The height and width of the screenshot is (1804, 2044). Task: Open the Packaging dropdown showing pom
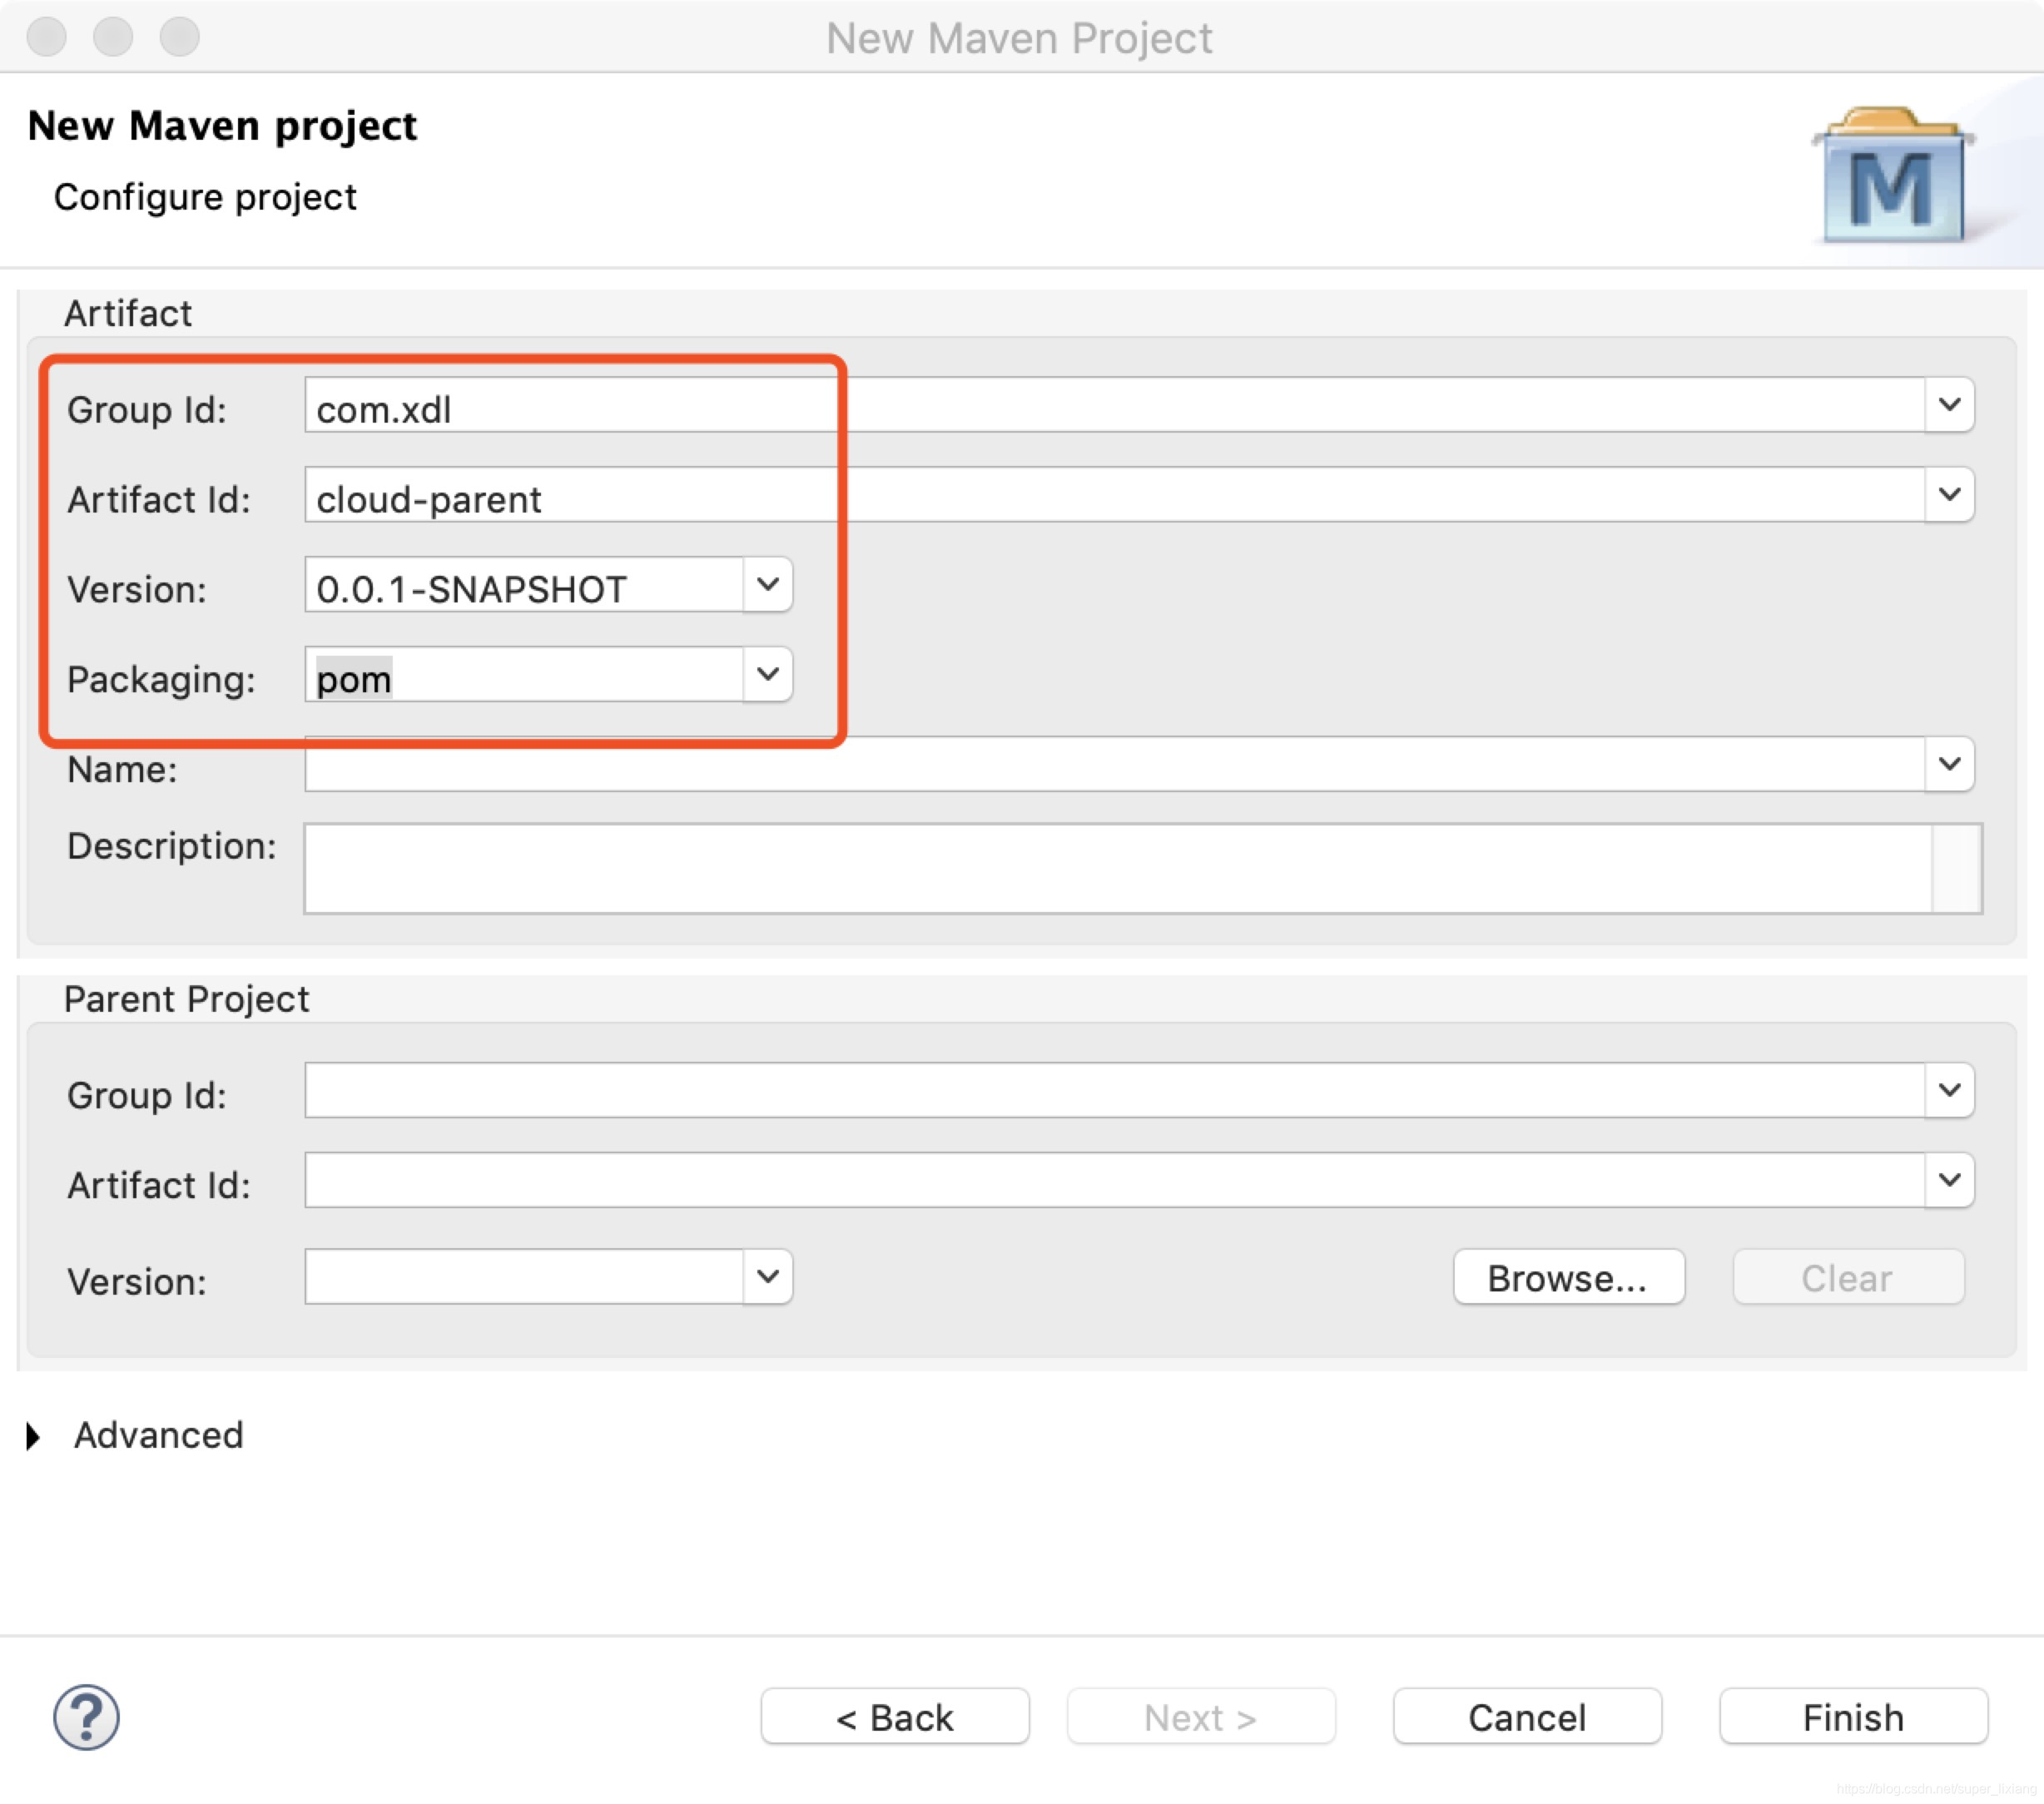[767, 675]
